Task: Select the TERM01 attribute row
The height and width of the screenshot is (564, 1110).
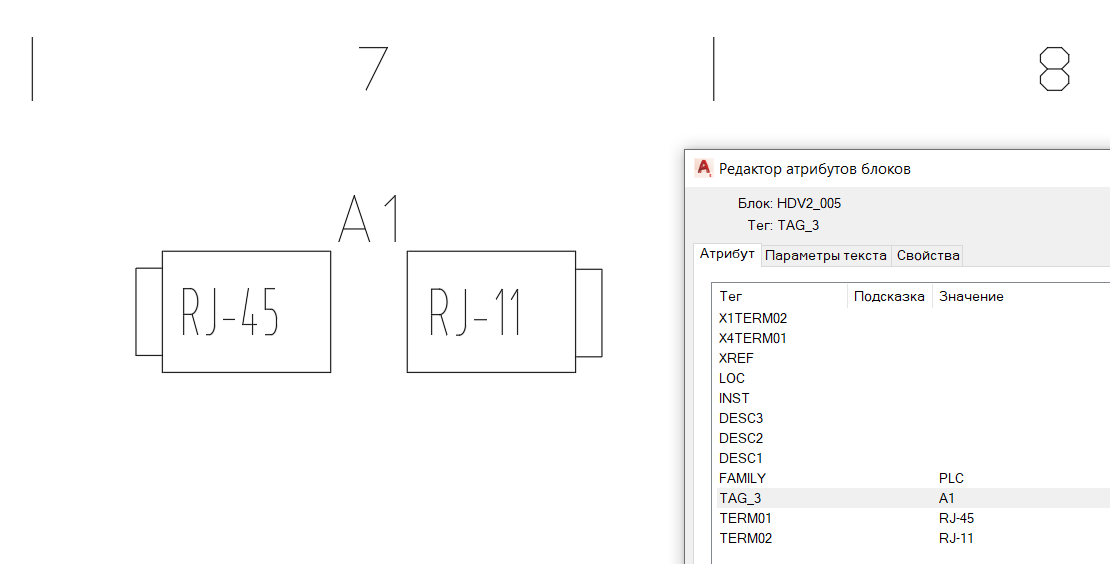Action: click(x=913, y=518)
